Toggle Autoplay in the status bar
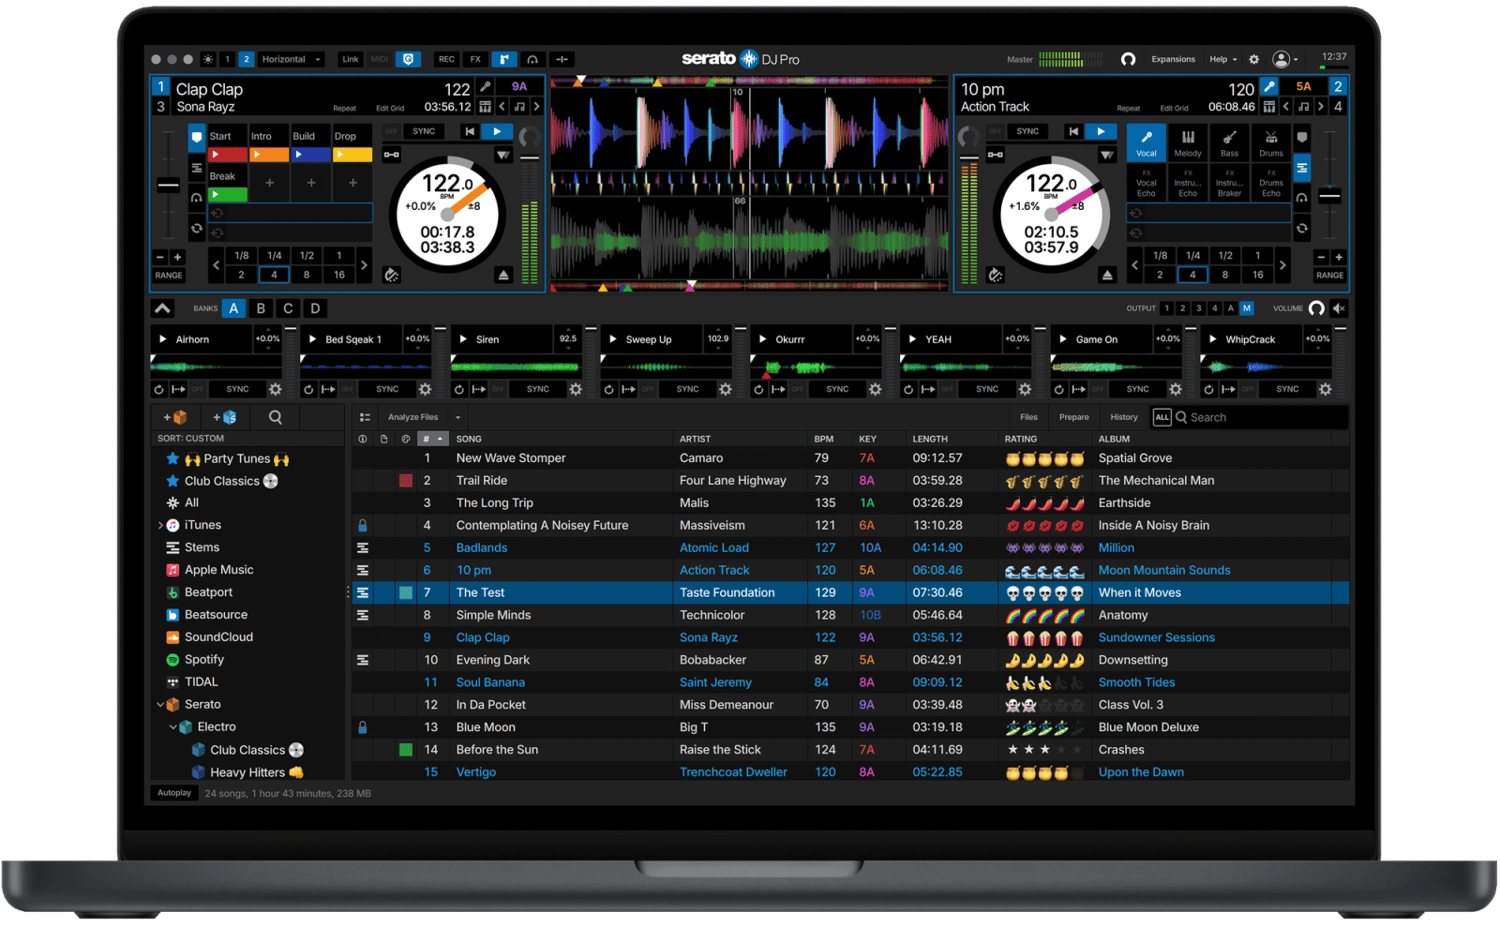The width and height of the screenshot is (1500, 927). [174, 793]
